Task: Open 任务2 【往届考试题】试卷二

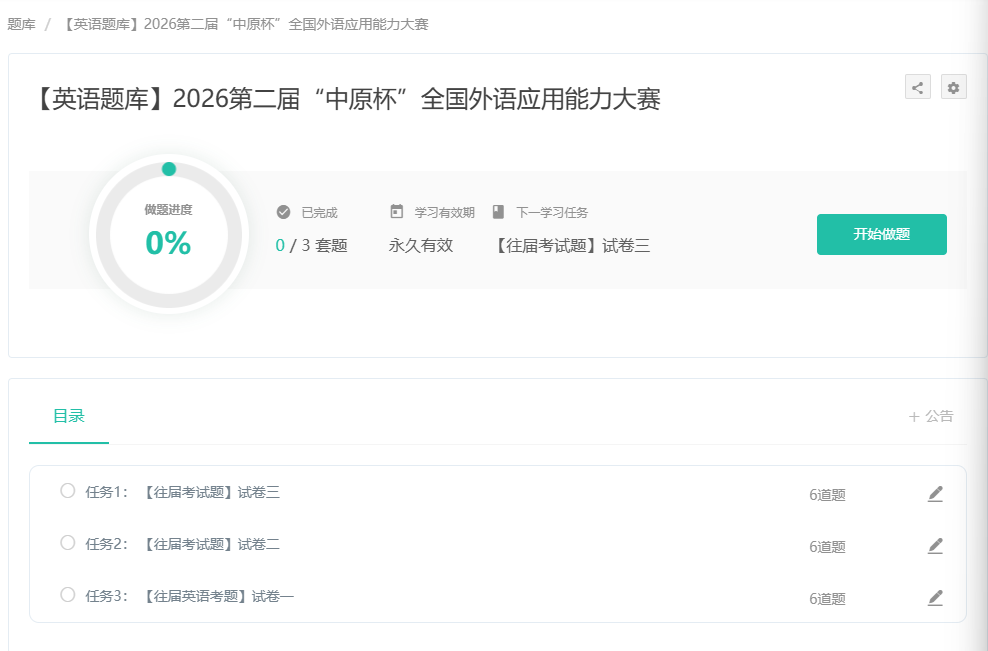Action: click(x=211, y=544)
